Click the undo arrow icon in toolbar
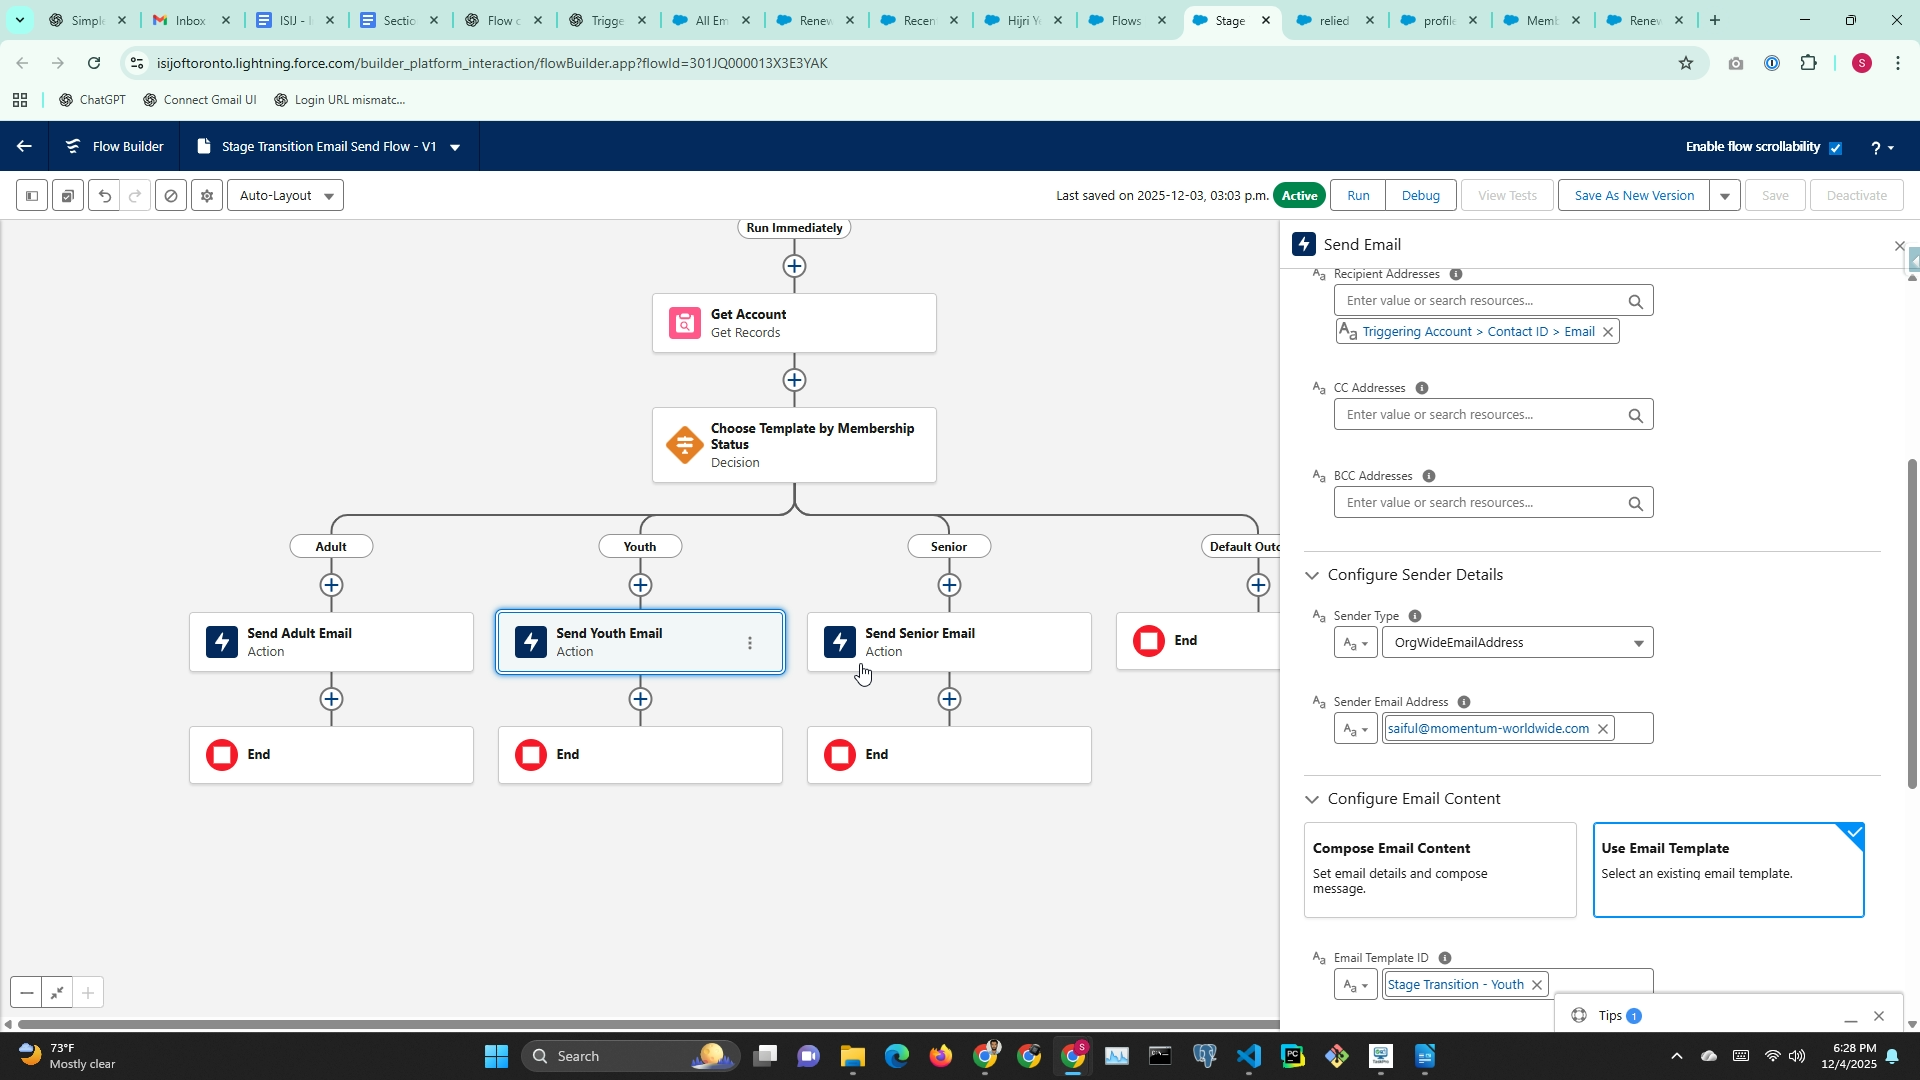 point(104,196)
